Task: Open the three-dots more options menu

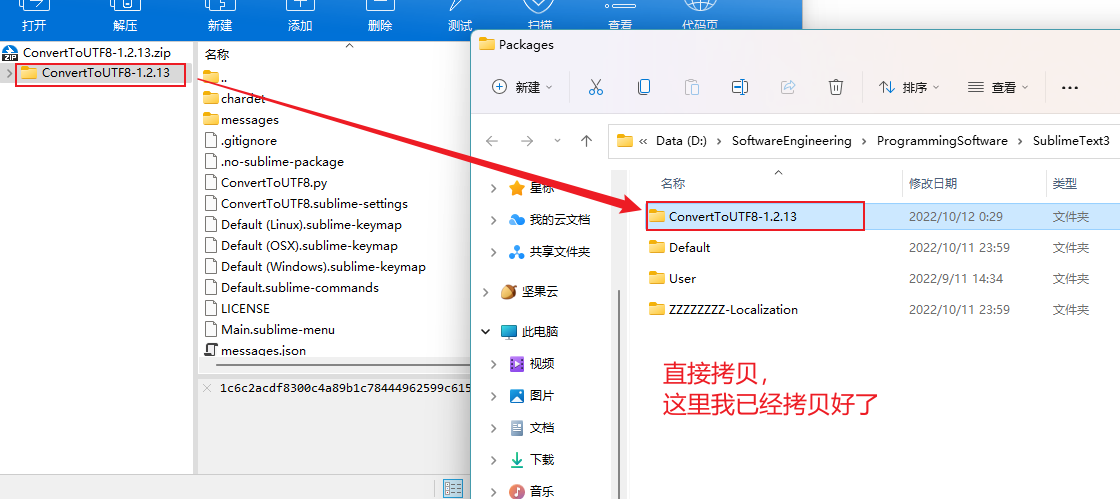Action: tap(1069, 87)
